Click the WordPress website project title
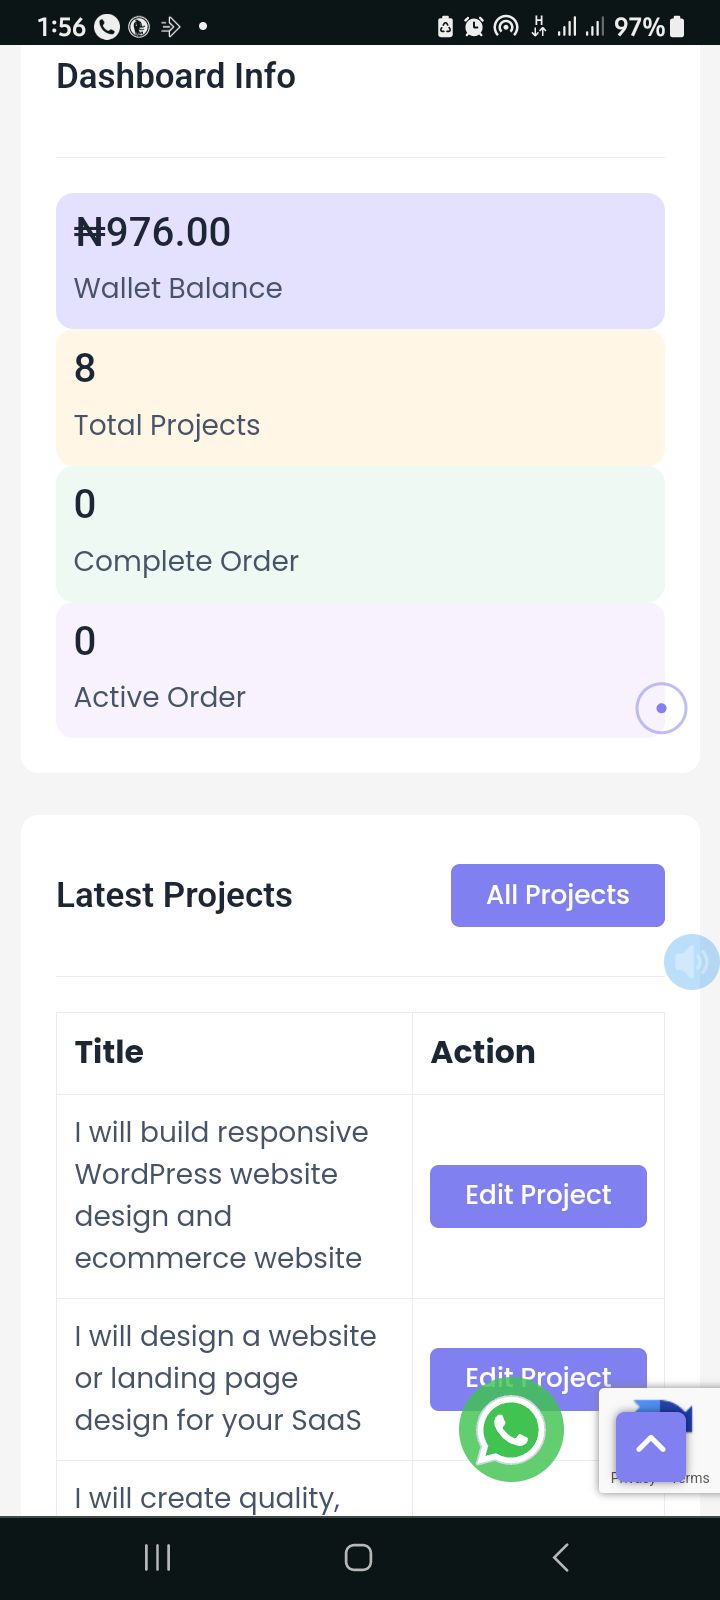Image resolution: width=720 pixels, height=1600 pixels. click(221, 1195)
